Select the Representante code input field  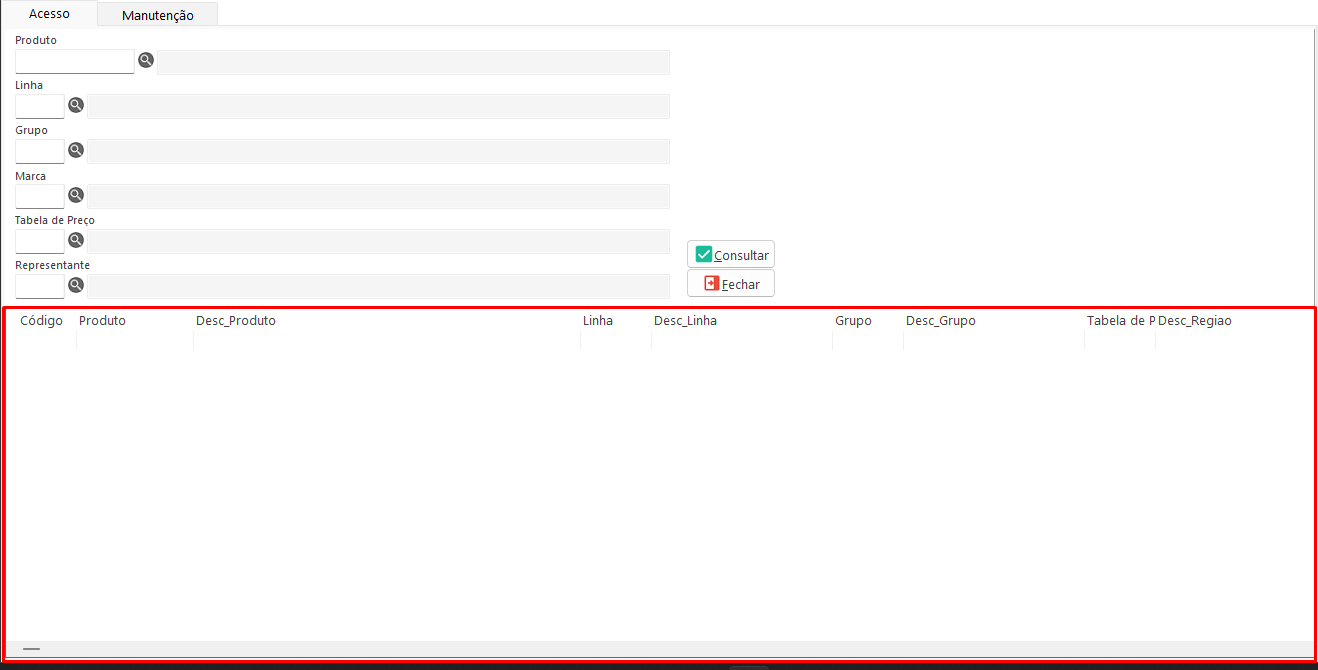[40, 286]
